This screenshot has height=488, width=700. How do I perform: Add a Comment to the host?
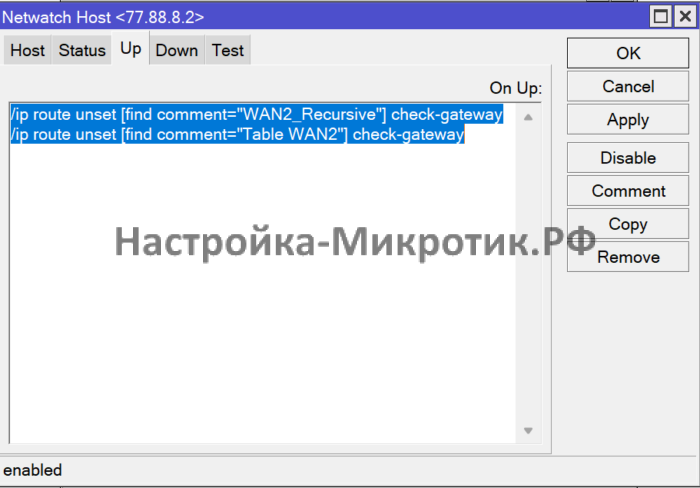(x=628, y=191)
